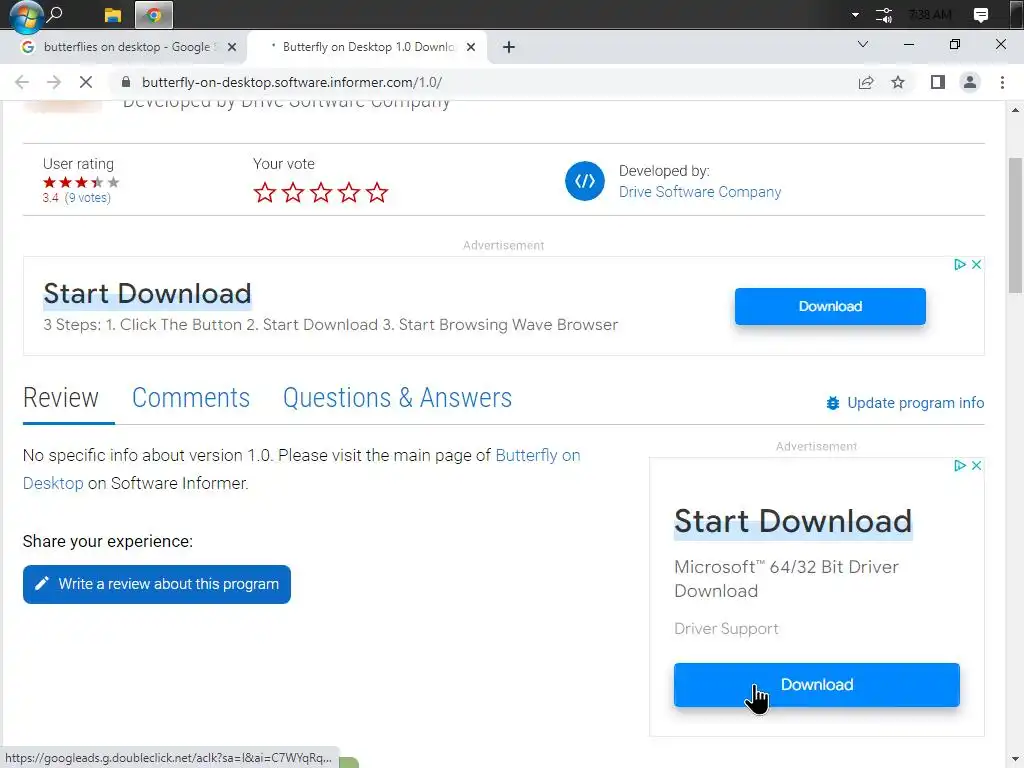
Task: Click the 9 votes link
Action: [x=88, y=198]
